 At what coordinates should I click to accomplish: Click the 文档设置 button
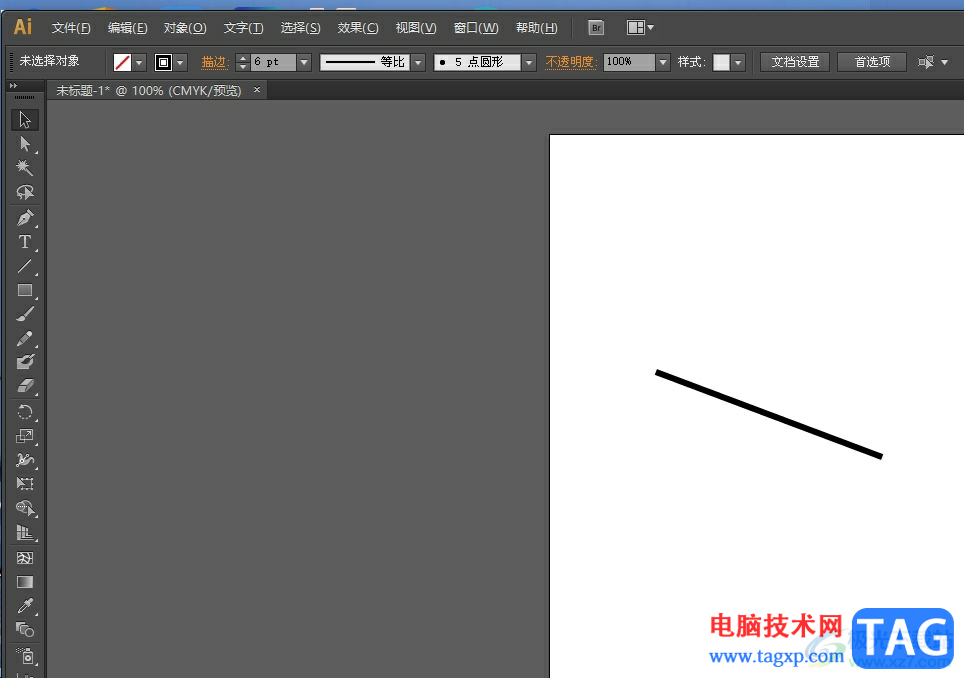coord(795,62)
